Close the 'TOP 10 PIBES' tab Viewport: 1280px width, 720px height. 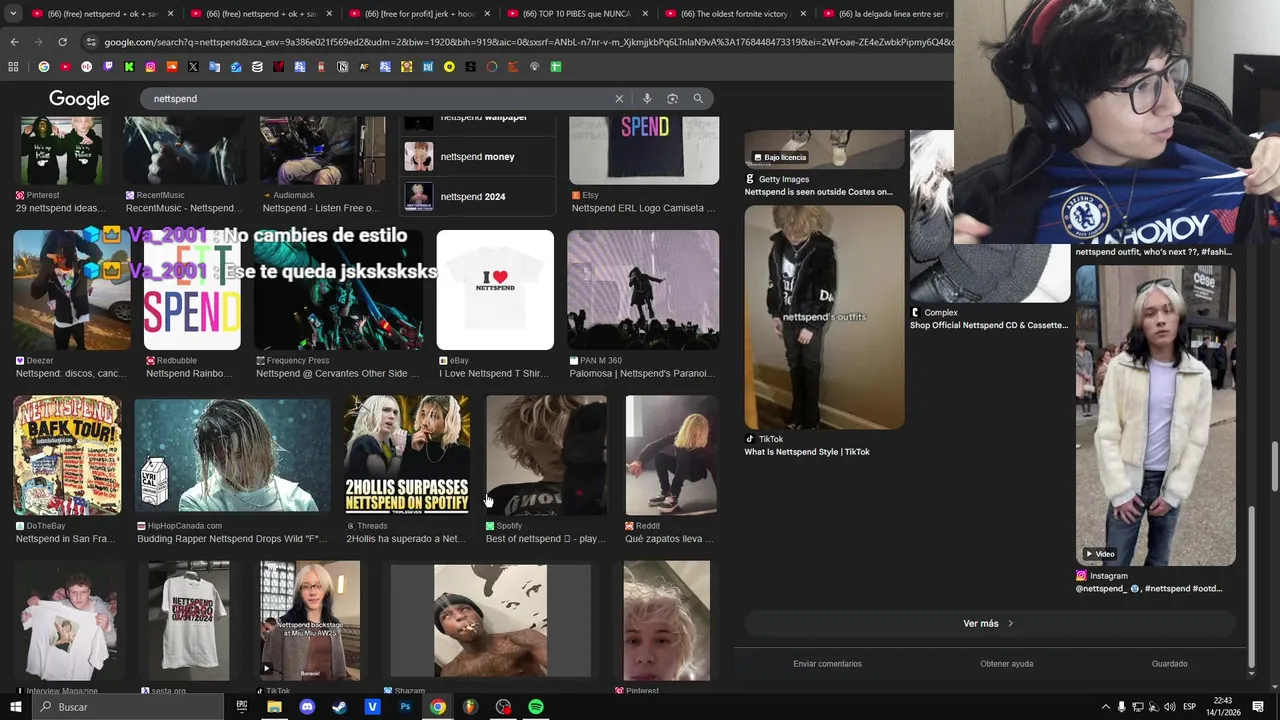point(645,14)
